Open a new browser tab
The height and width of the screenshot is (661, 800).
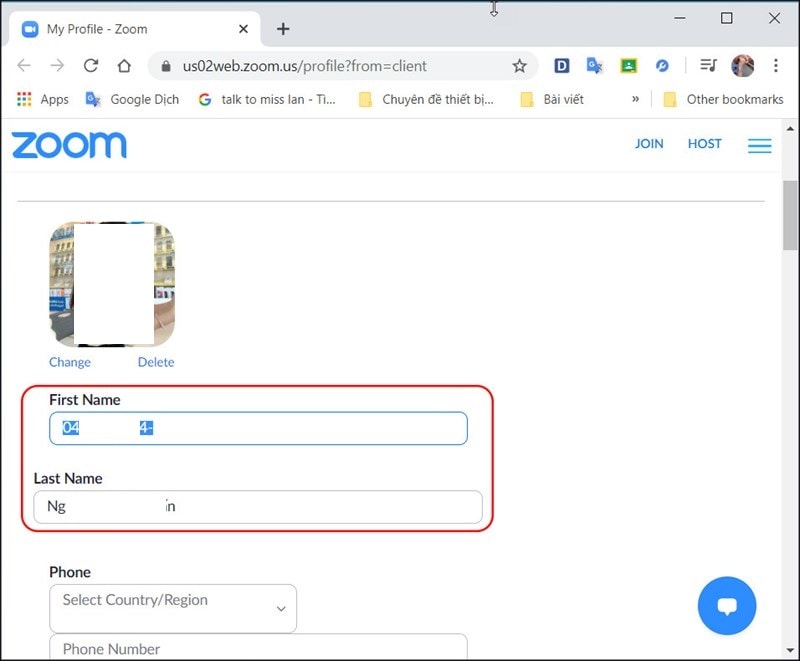pos(283,29)
